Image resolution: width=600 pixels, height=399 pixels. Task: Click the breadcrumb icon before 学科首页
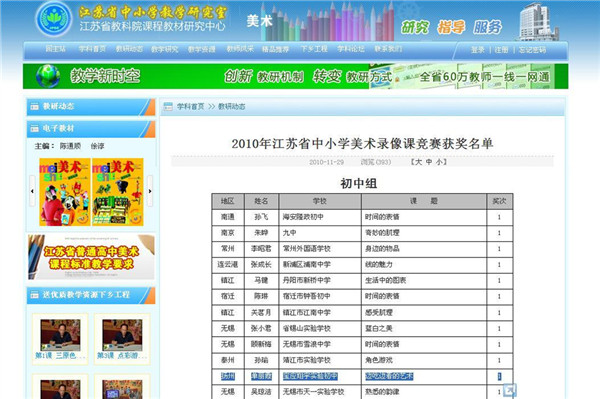click(x=168, y=106)
